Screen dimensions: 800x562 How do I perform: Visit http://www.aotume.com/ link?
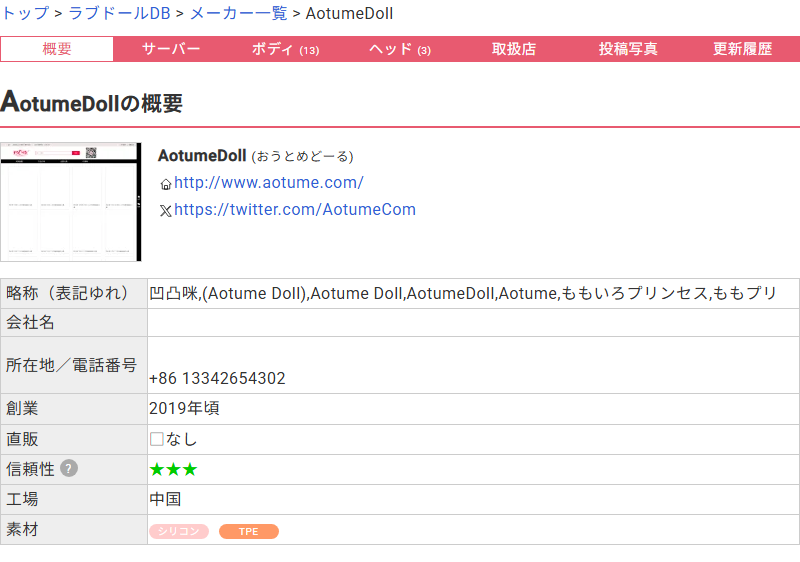coord(269,183)
